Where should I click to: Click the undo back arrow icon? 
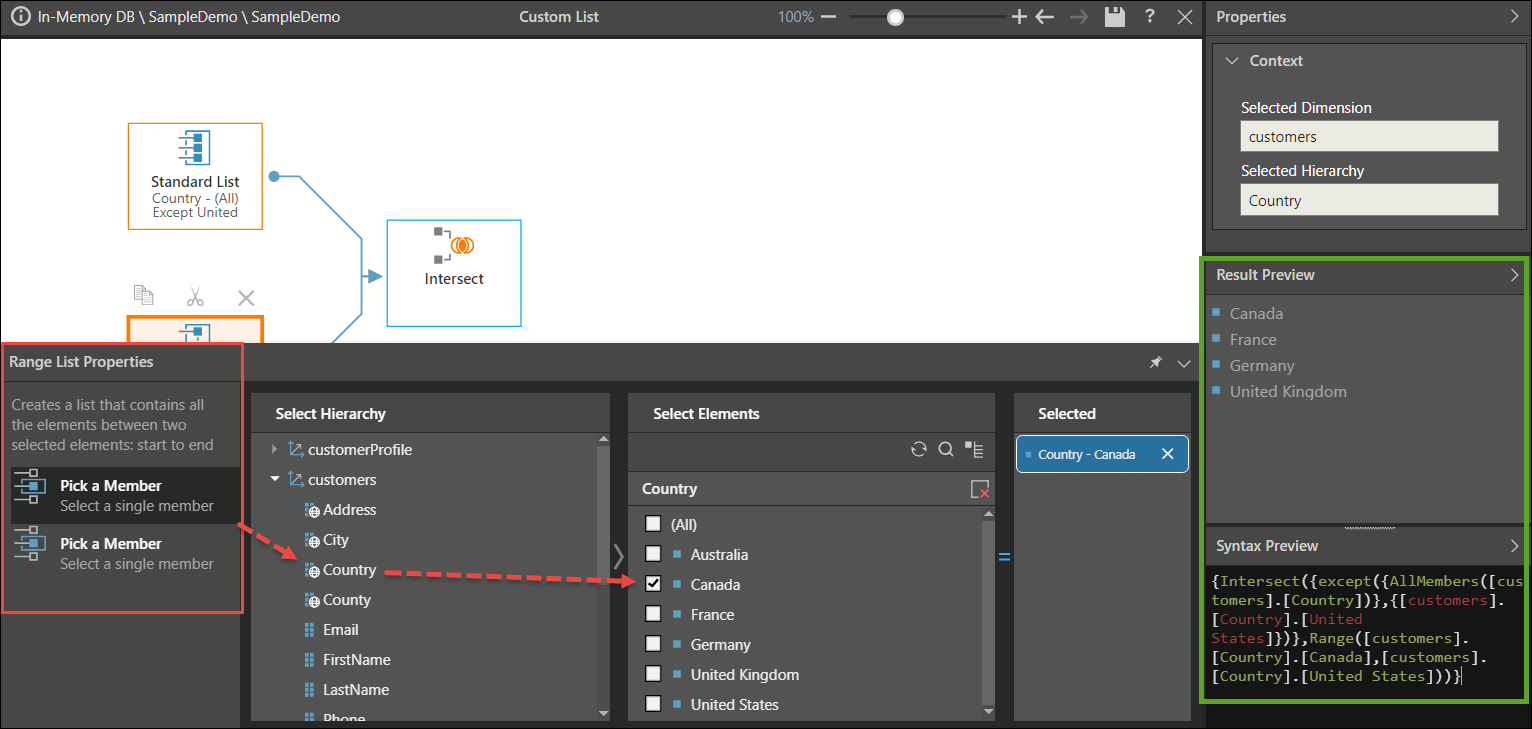1045,17
